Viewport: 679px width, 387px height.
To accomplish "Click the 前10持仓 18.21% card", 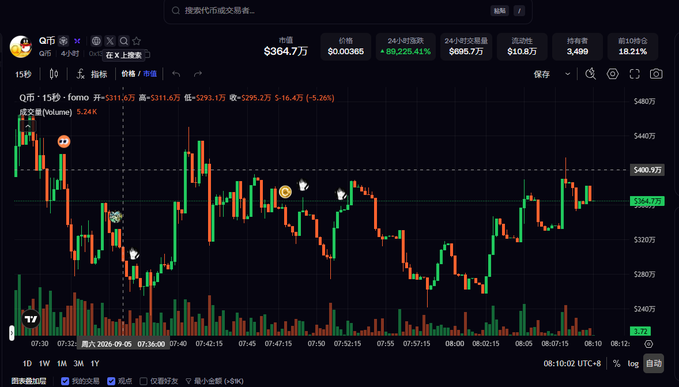I will pyautogui.click(x=633, y=47).
